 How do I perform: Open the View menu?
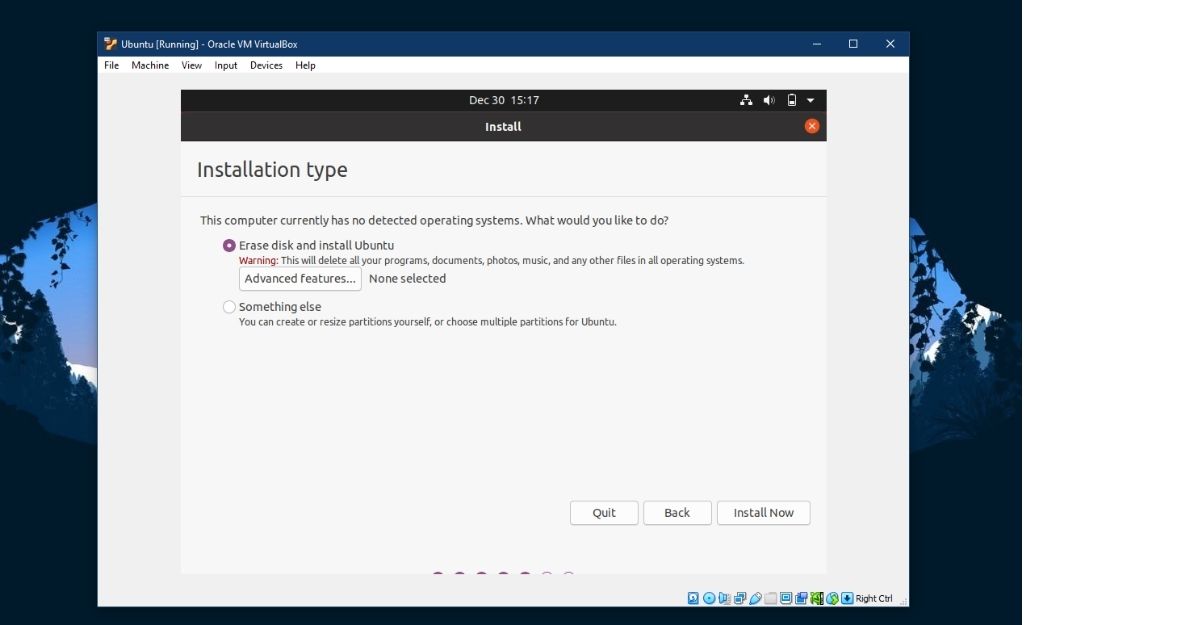click(191, 65)
